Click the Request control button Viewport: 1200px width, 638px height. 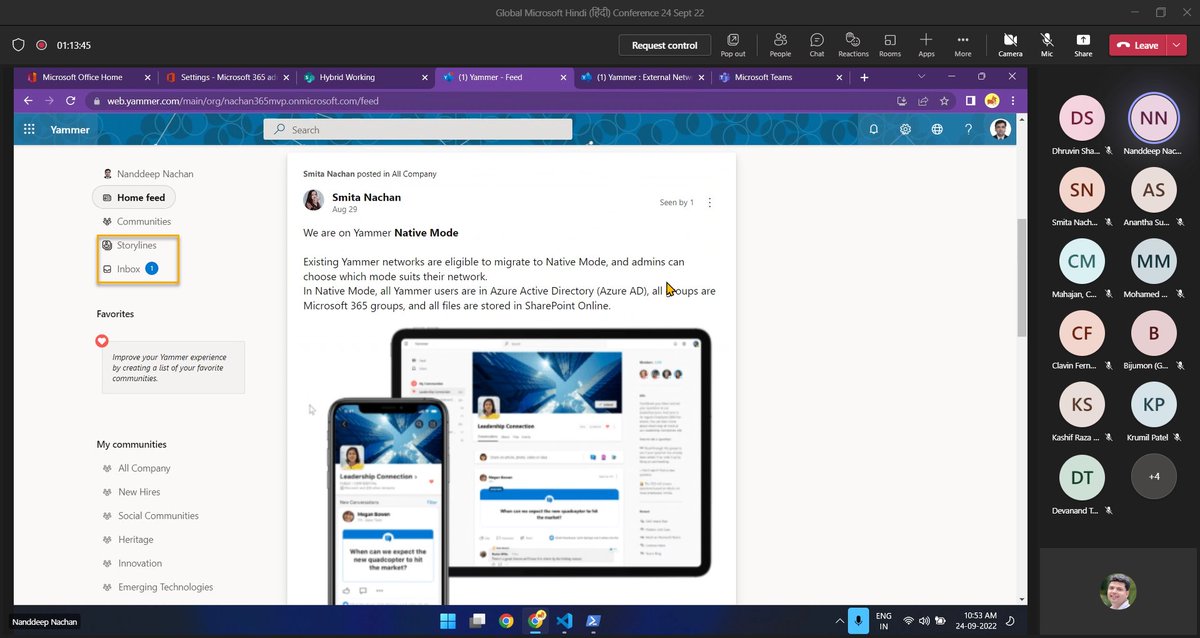click(665, 45)
